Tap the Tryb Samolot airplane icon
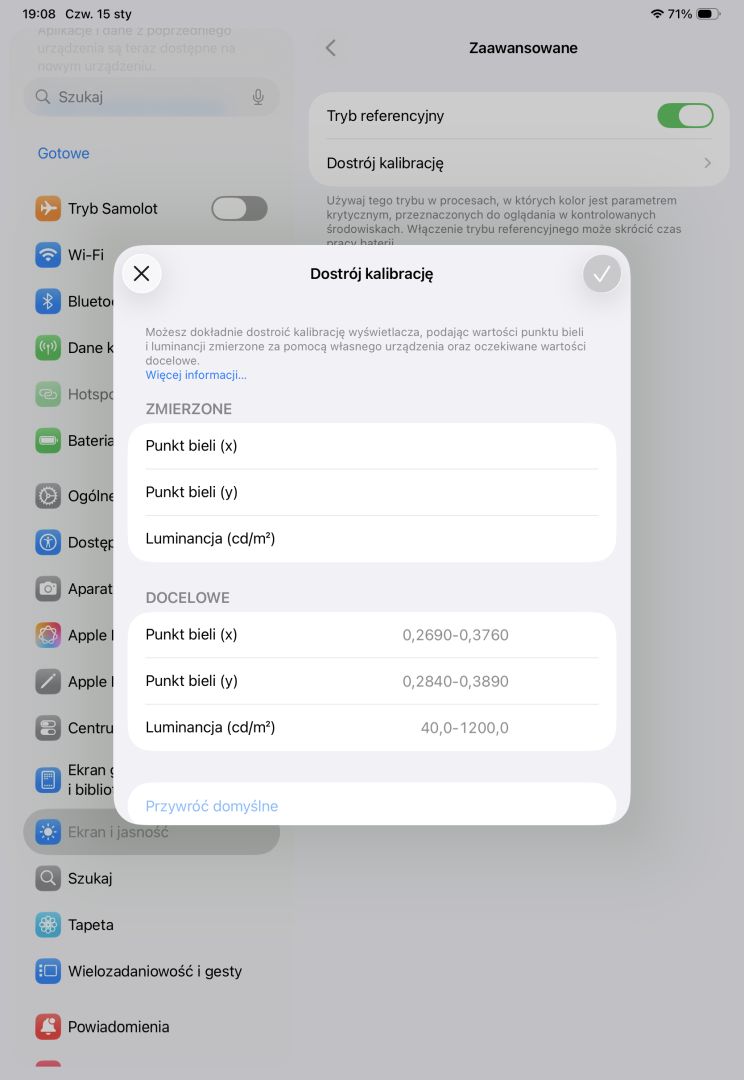Image resolution: width=744 pixels, height=1080 pixels. 48,208
